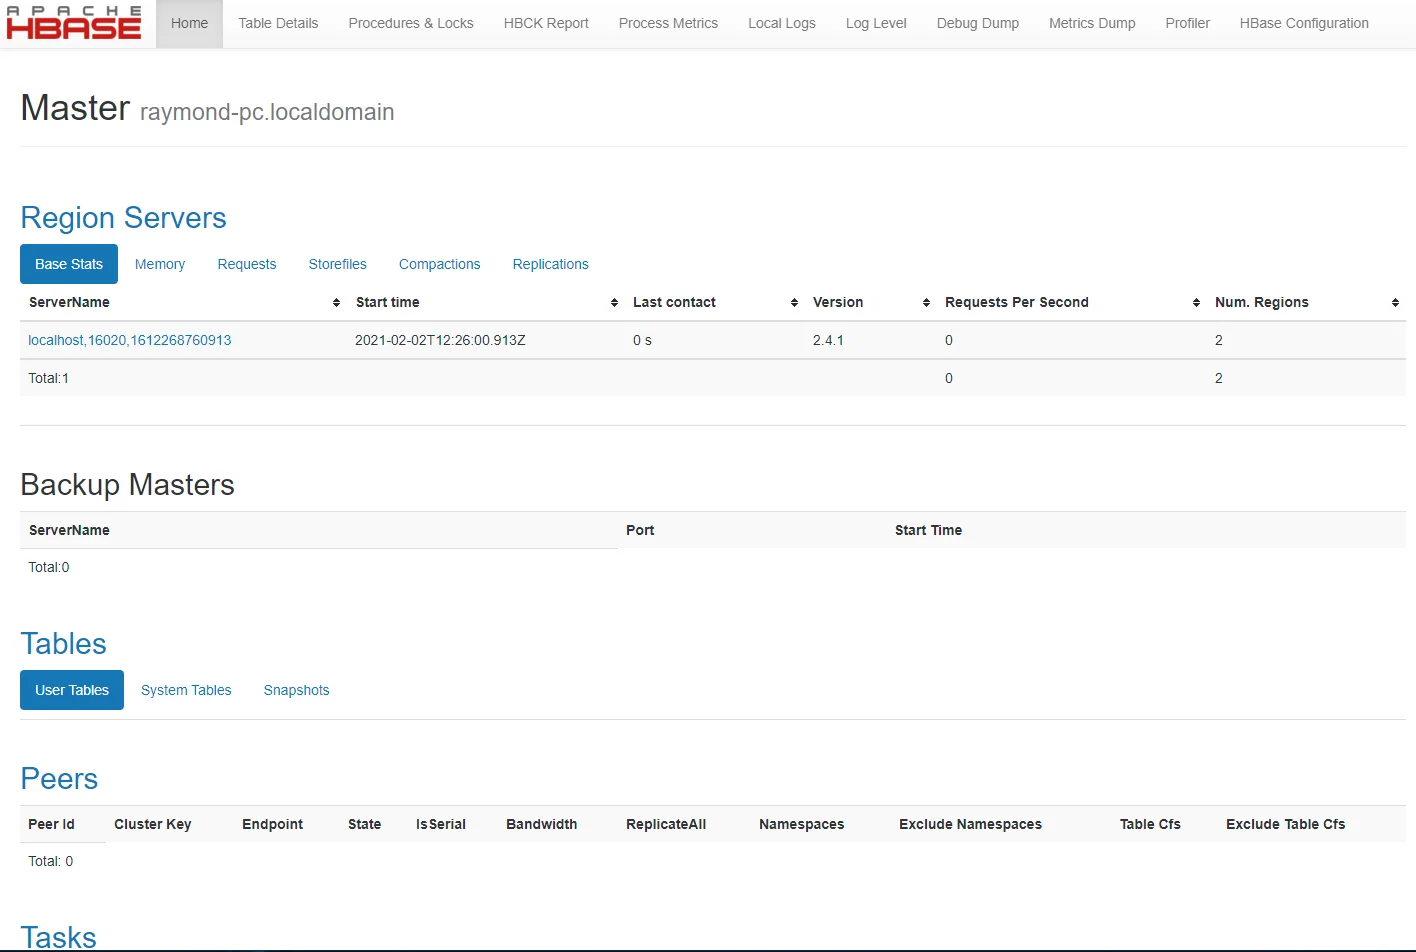
Task: Show the Compactions tab
Action: pos(439,264)
